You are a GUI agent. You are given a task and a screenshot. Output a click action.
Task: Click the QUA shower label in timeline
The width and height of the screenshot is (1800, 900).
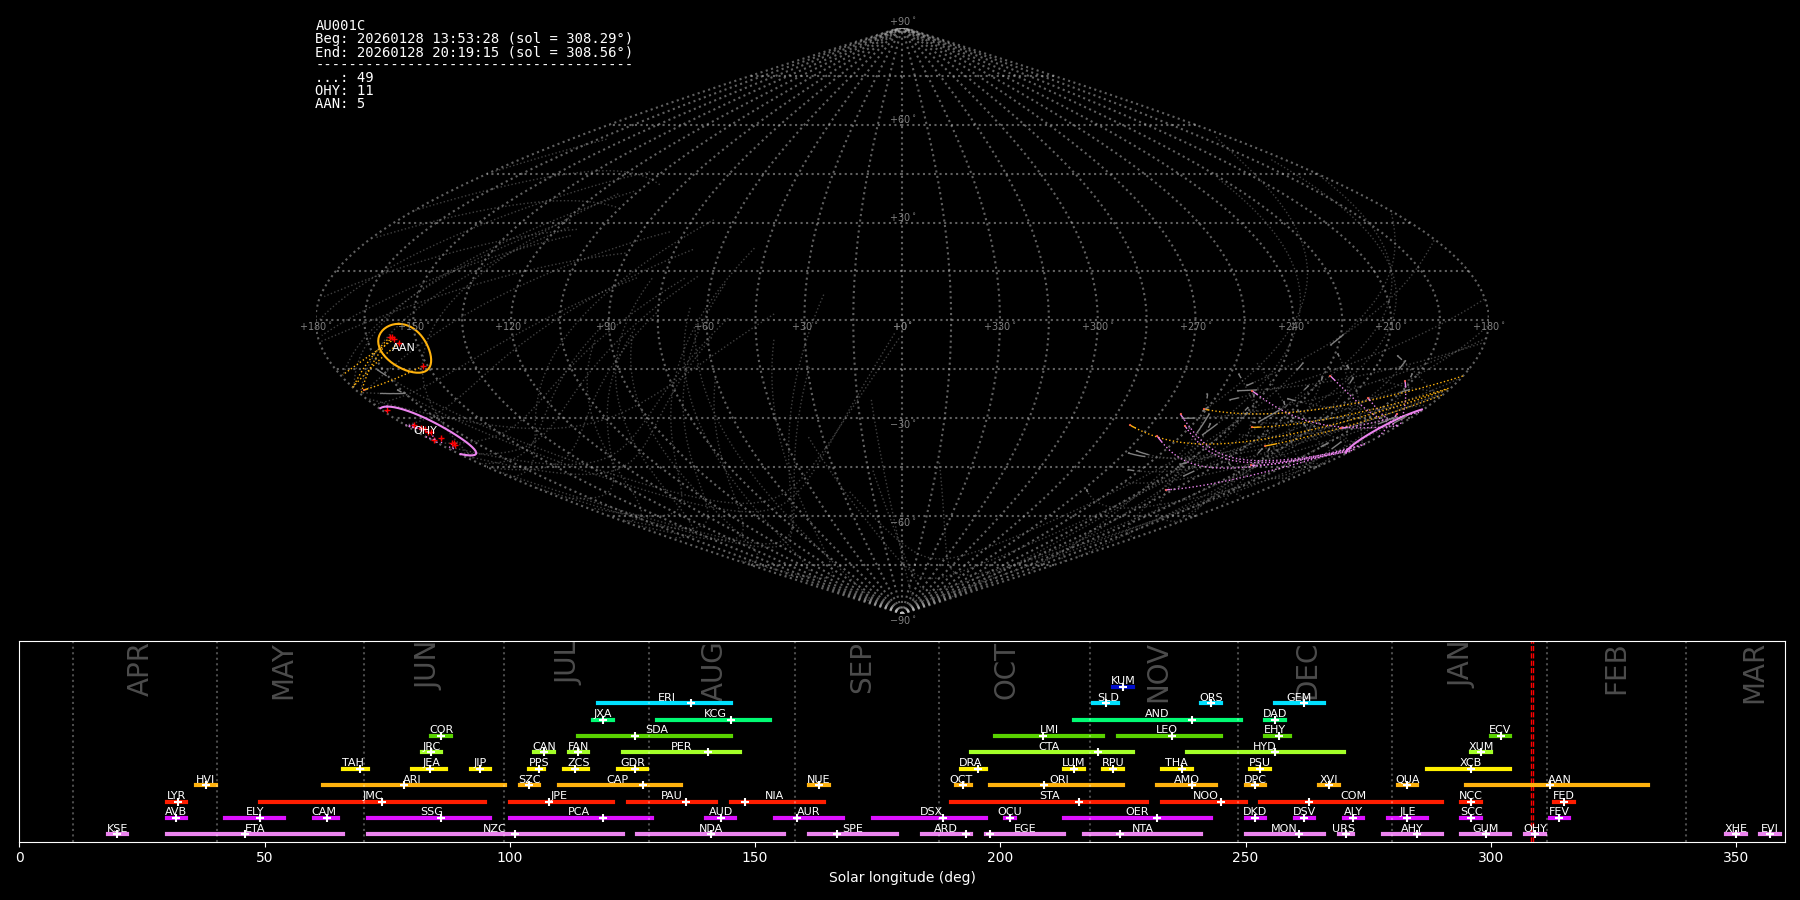click(x=1407, y=780)
